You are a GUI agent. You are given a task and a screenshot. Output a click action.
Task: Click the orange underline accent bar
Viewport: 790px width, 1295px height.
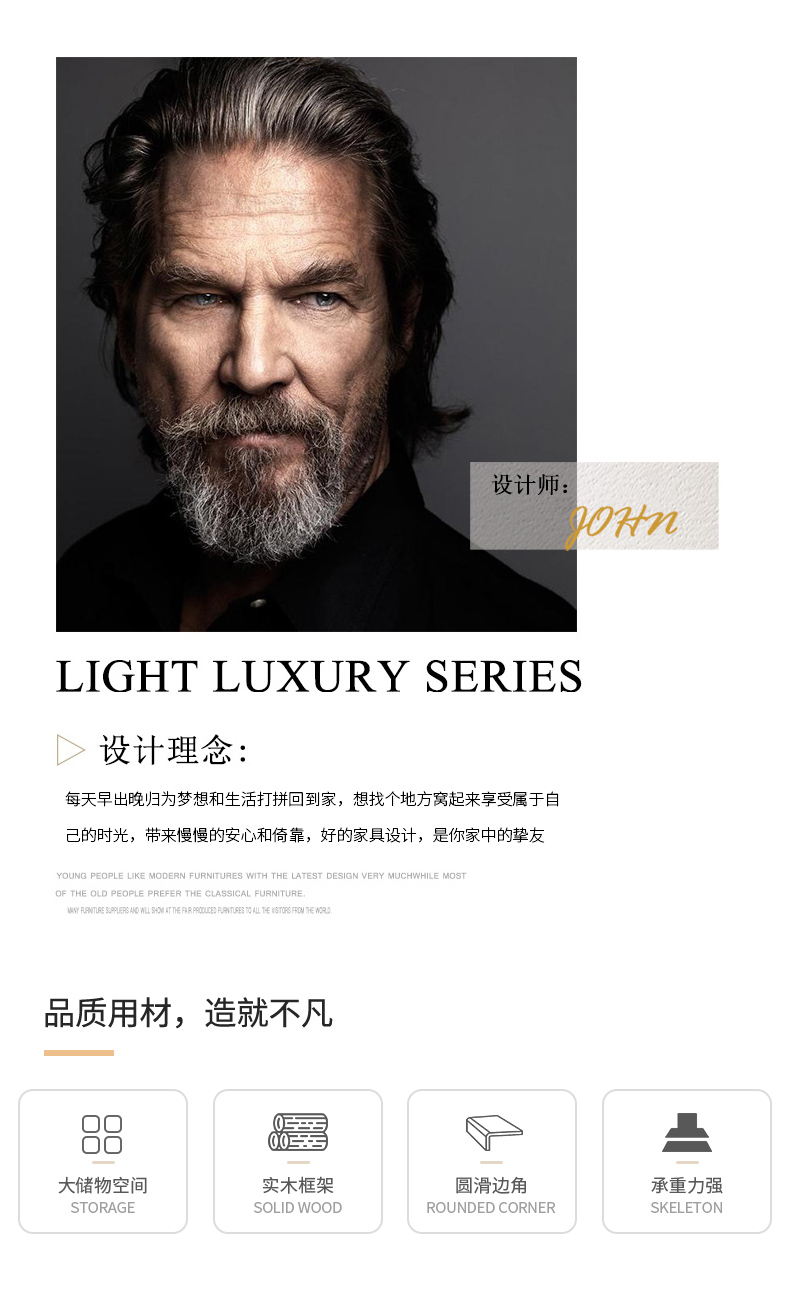coord(79,1052)
